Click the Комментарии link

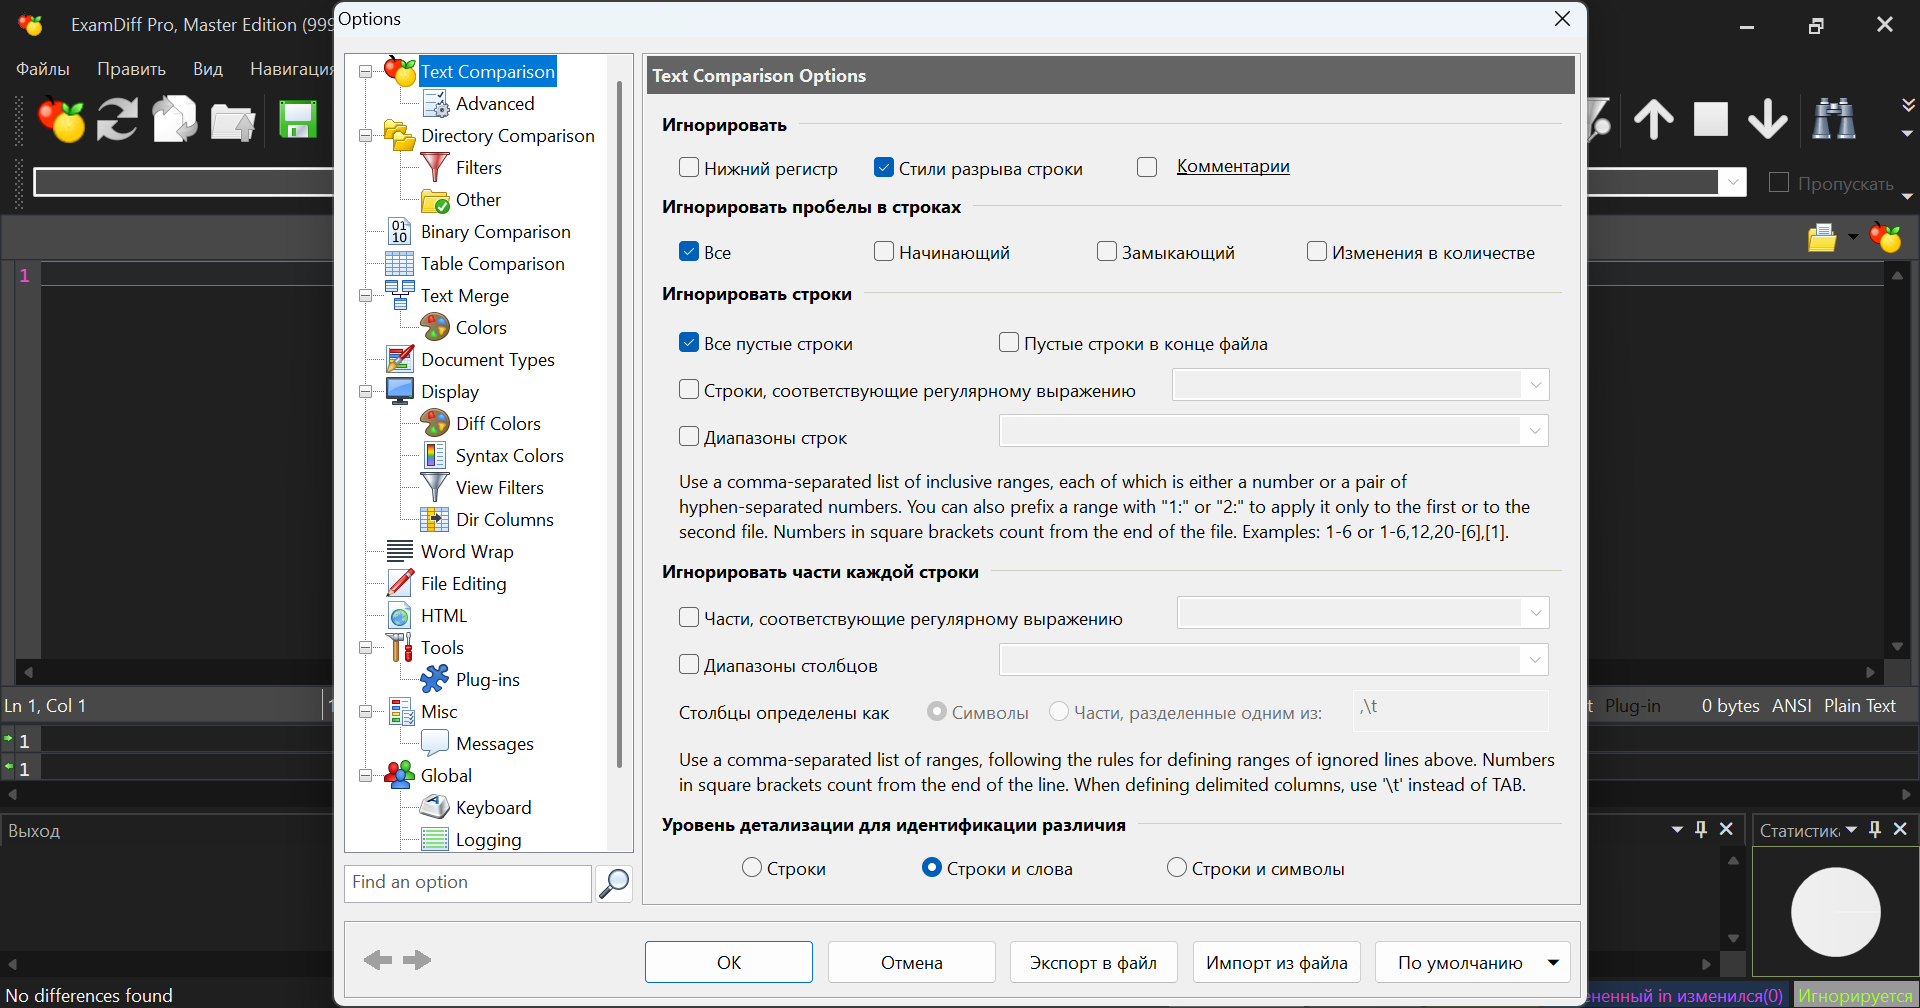[x=1233, y=166]
